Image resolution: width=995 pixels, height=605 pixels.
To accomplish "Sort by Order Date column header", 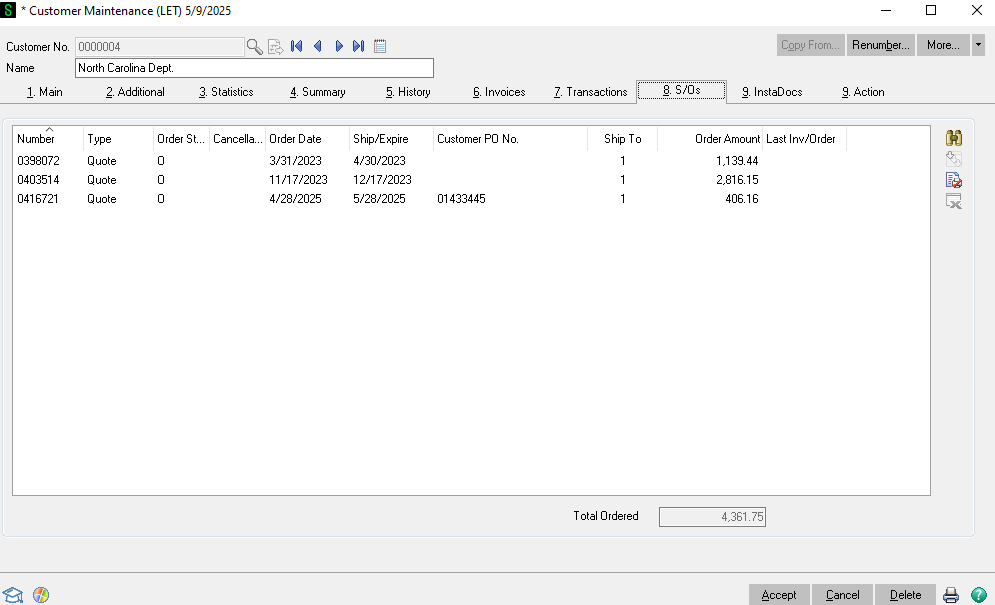I will pyautogui.click(x=295, y=139).
